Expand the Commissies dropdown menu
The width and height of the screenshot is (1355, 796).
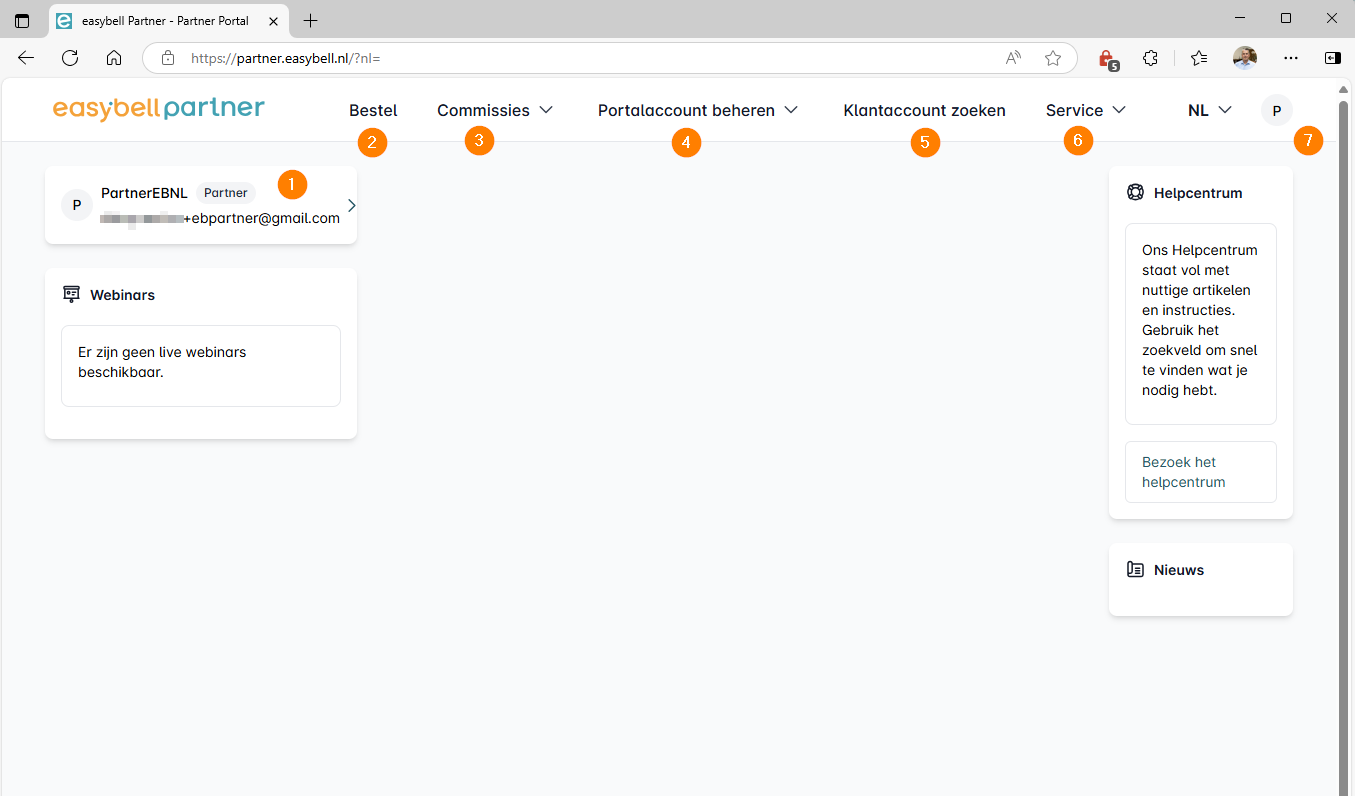(495, 110)
